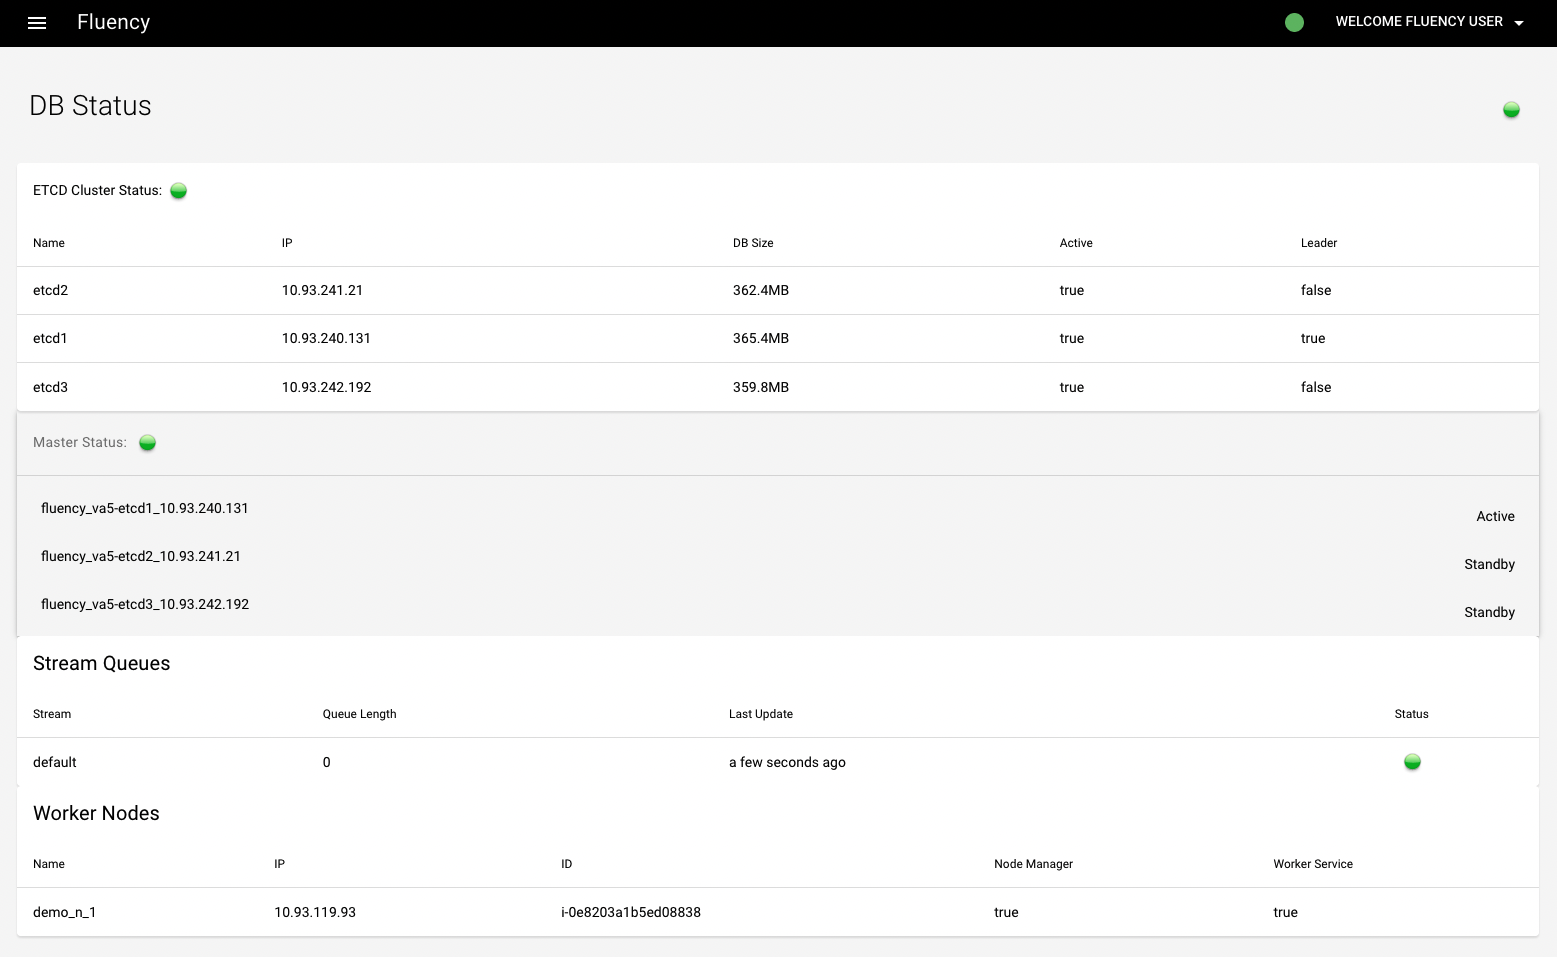Viewport: 1557px width, 957px height.
Task: Click the DB Size column header
Action: (x=753, y=243)
